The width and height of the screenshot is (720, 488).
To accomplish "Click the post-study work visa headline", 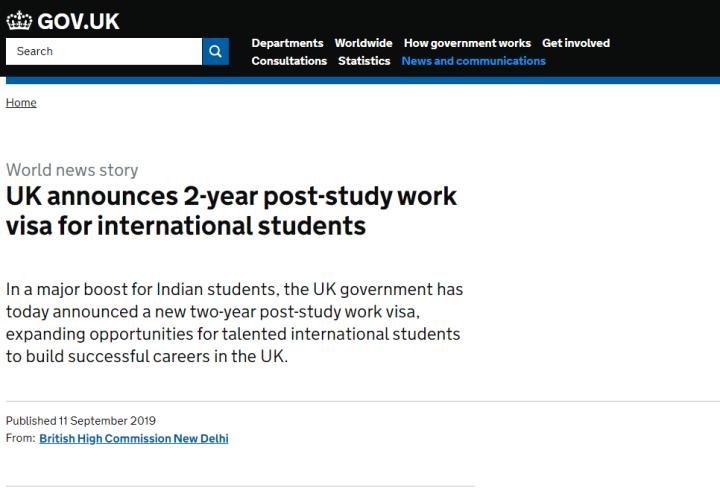I will tap(231, 210).
